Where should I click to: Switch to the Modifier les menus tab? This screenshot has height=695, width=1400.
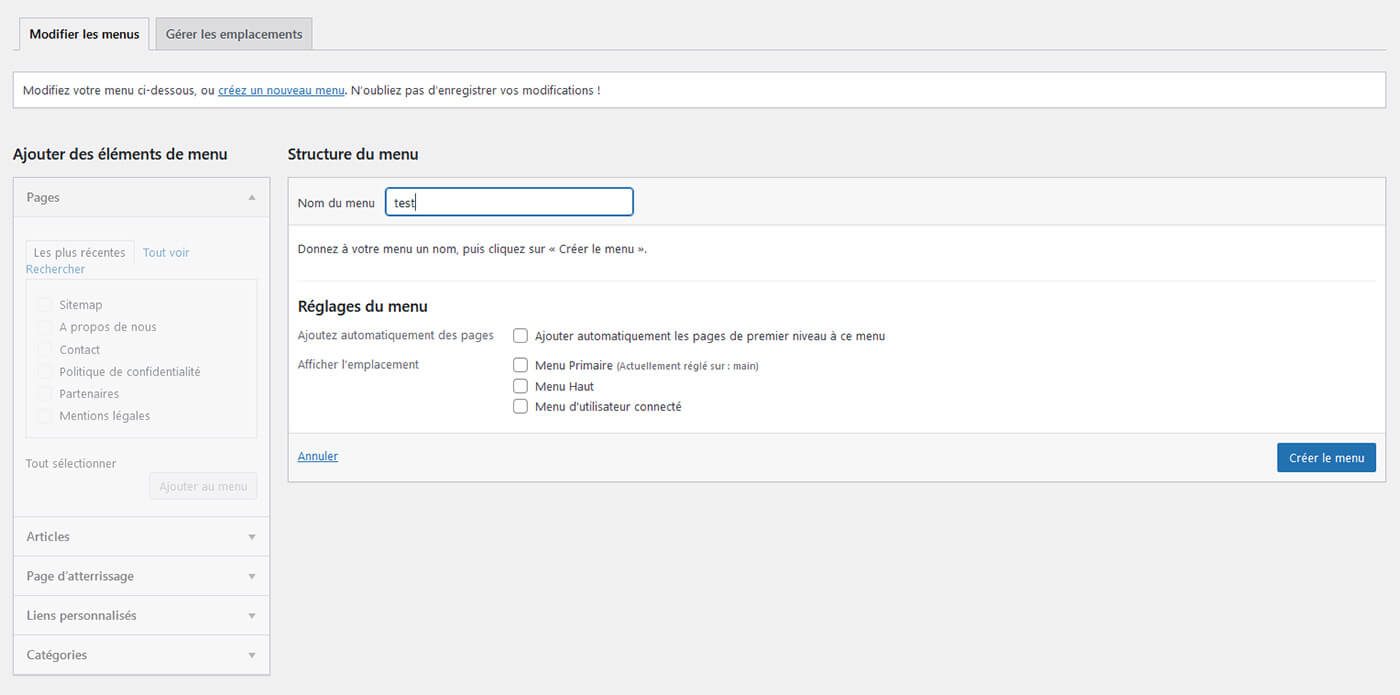[84, 34]
